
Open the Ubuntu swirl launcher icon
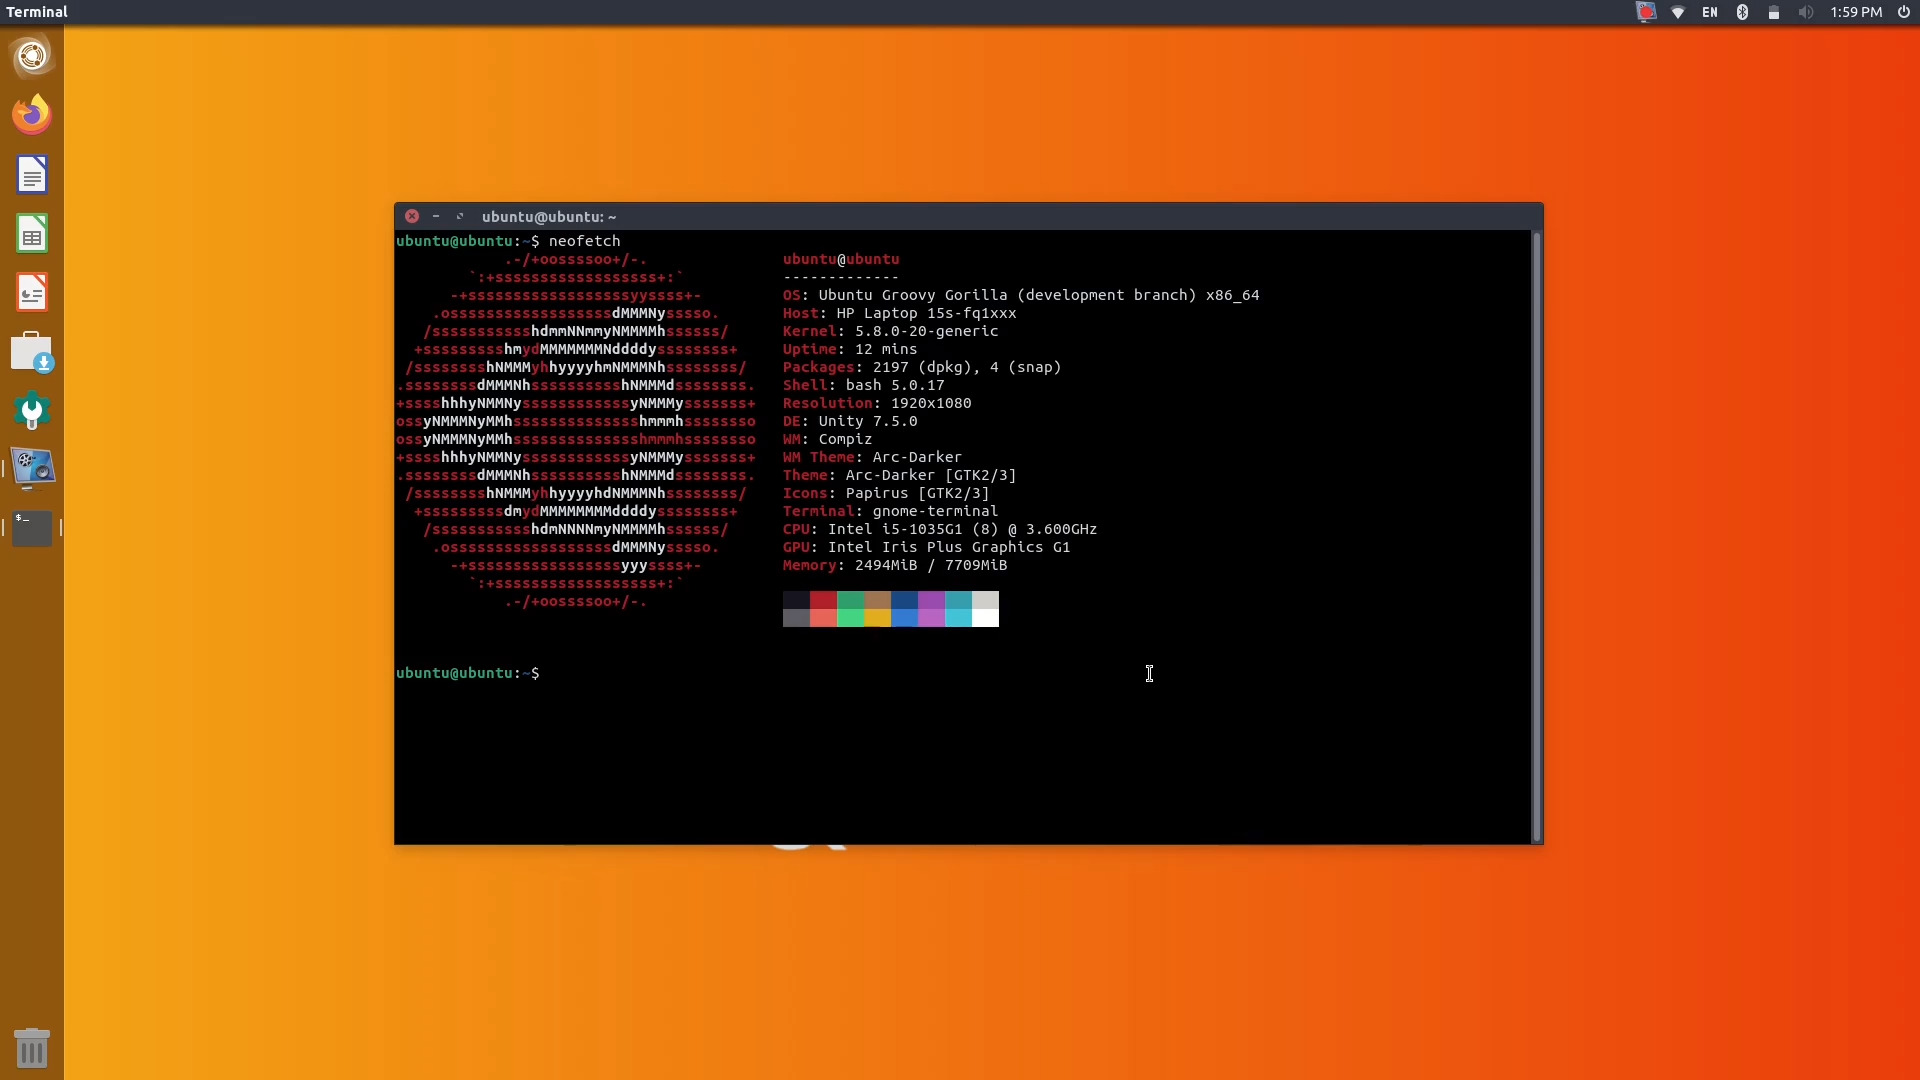[32, 57]
